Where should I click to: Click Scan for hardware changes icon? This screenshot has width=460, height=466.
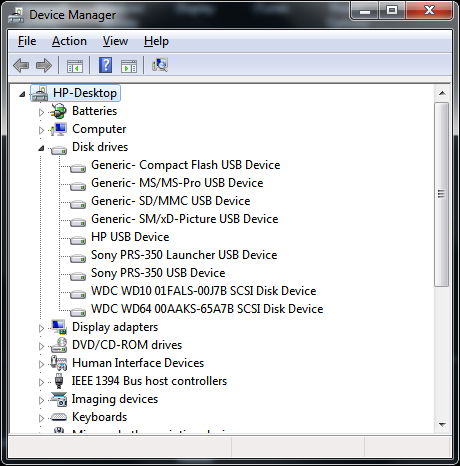click(160, 65)
